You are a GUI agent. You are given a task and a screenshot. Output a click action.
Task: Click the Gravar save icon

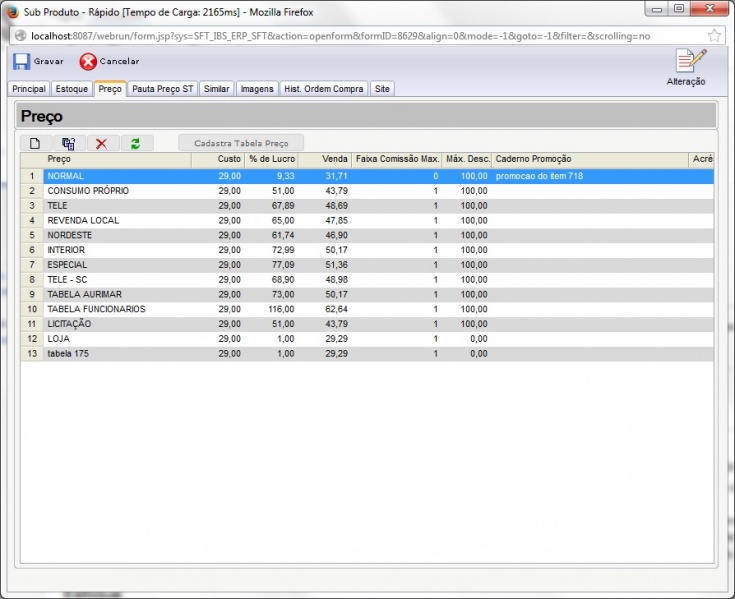point(22,61)
